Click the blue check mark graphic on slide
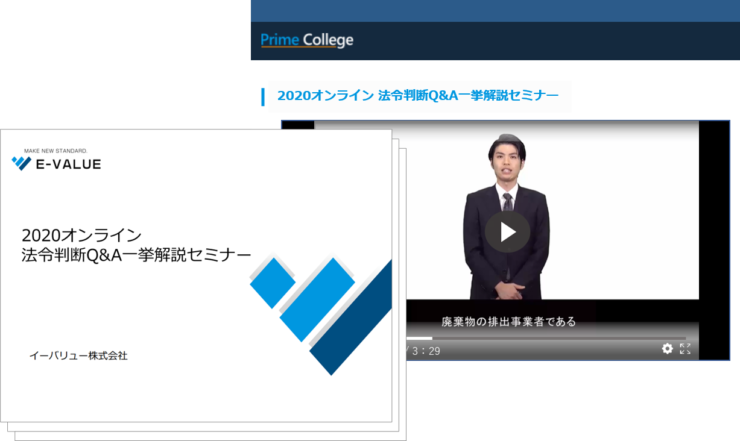Image resolution: width=740 pixels, height=441 pixels. point(321,314)
